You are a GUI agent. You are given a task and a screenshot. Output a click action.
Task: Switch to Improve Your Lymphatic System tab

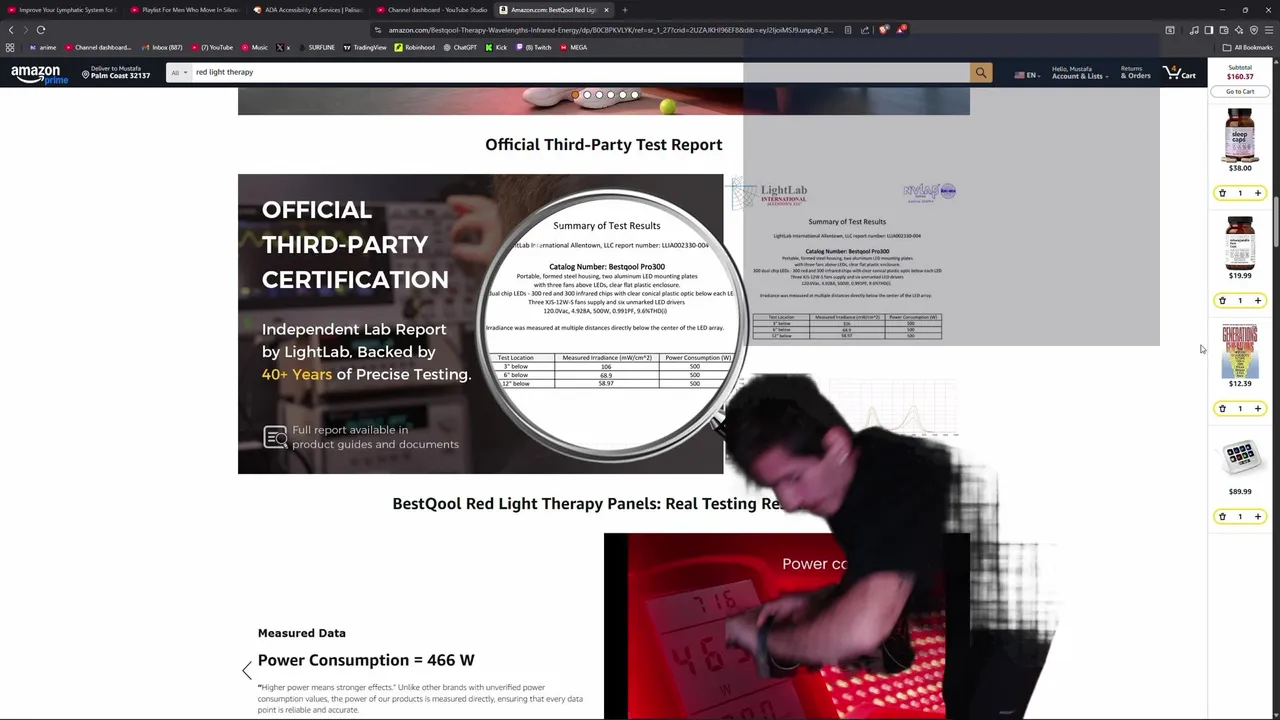click(61, 10)
